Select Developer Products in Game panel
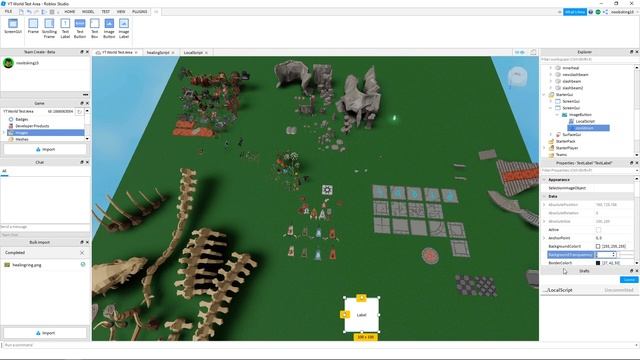The height and width of the screenshot is (360, 640). click(x=32, y=126)
